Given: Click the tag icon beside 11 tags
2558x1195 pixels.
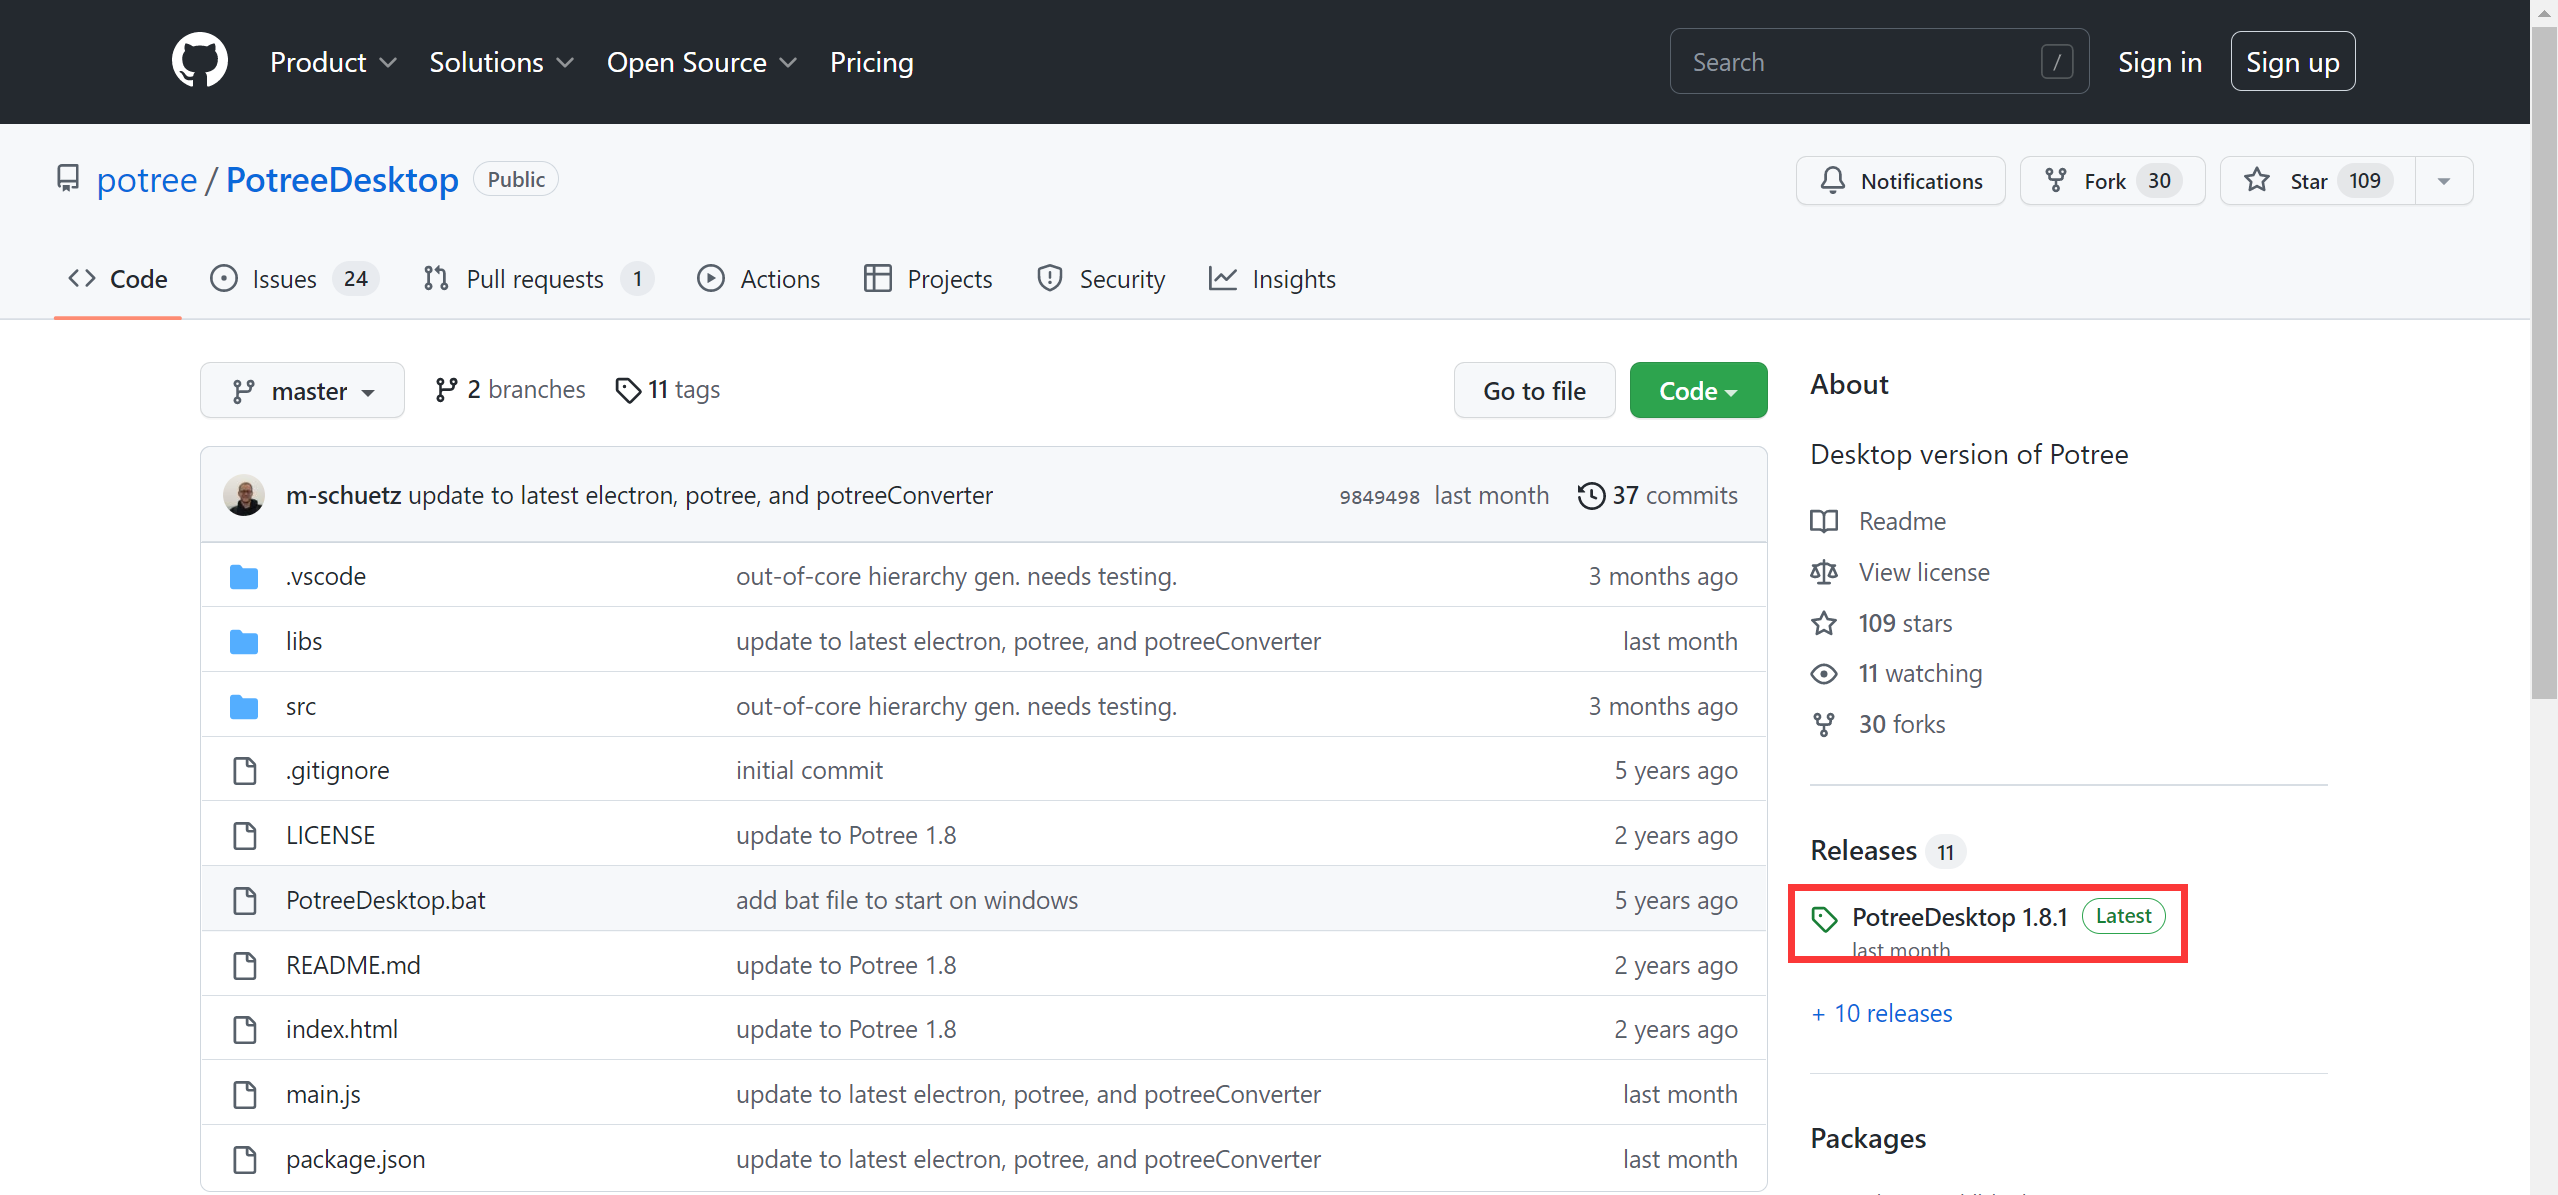Looking at the screenshot, I should [628, 390].
